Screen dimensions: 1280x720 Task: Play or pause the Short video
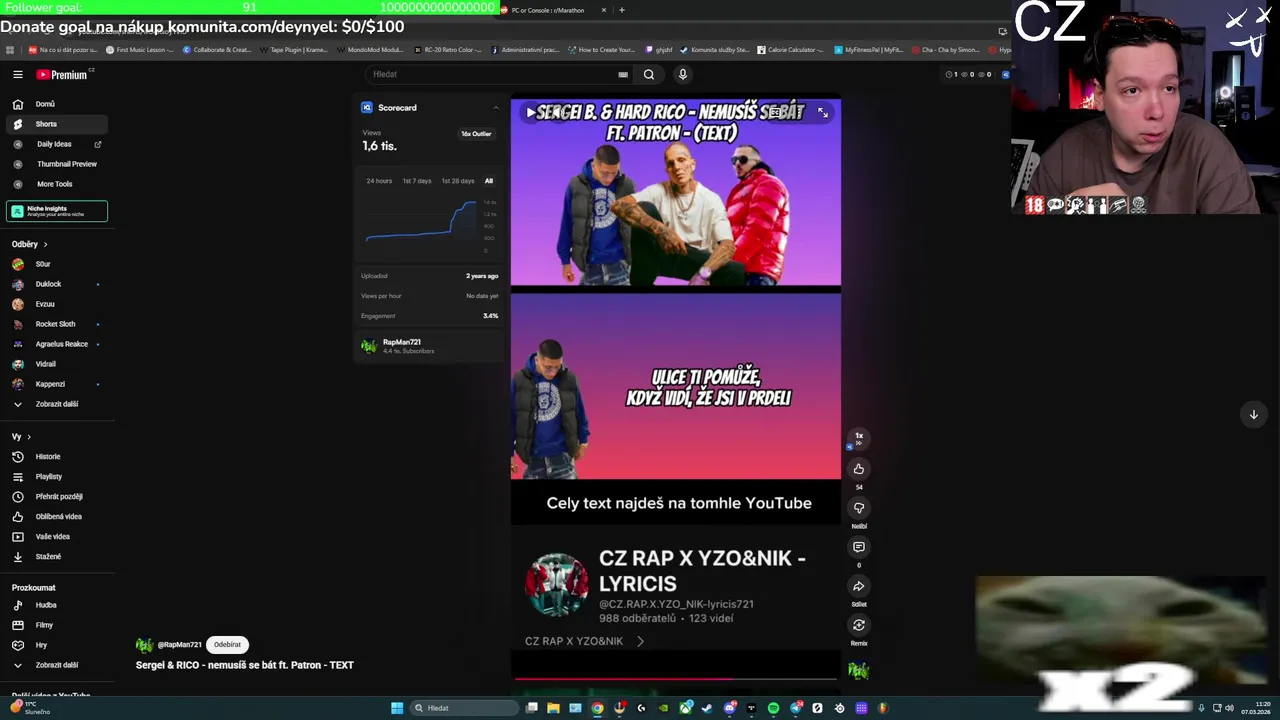click(x=530, y=113)
